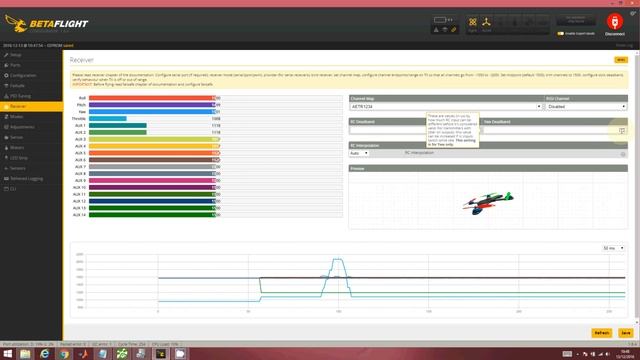Click the Servos tab icon
This screenshot has height=360, width=640.
(6, 138)
